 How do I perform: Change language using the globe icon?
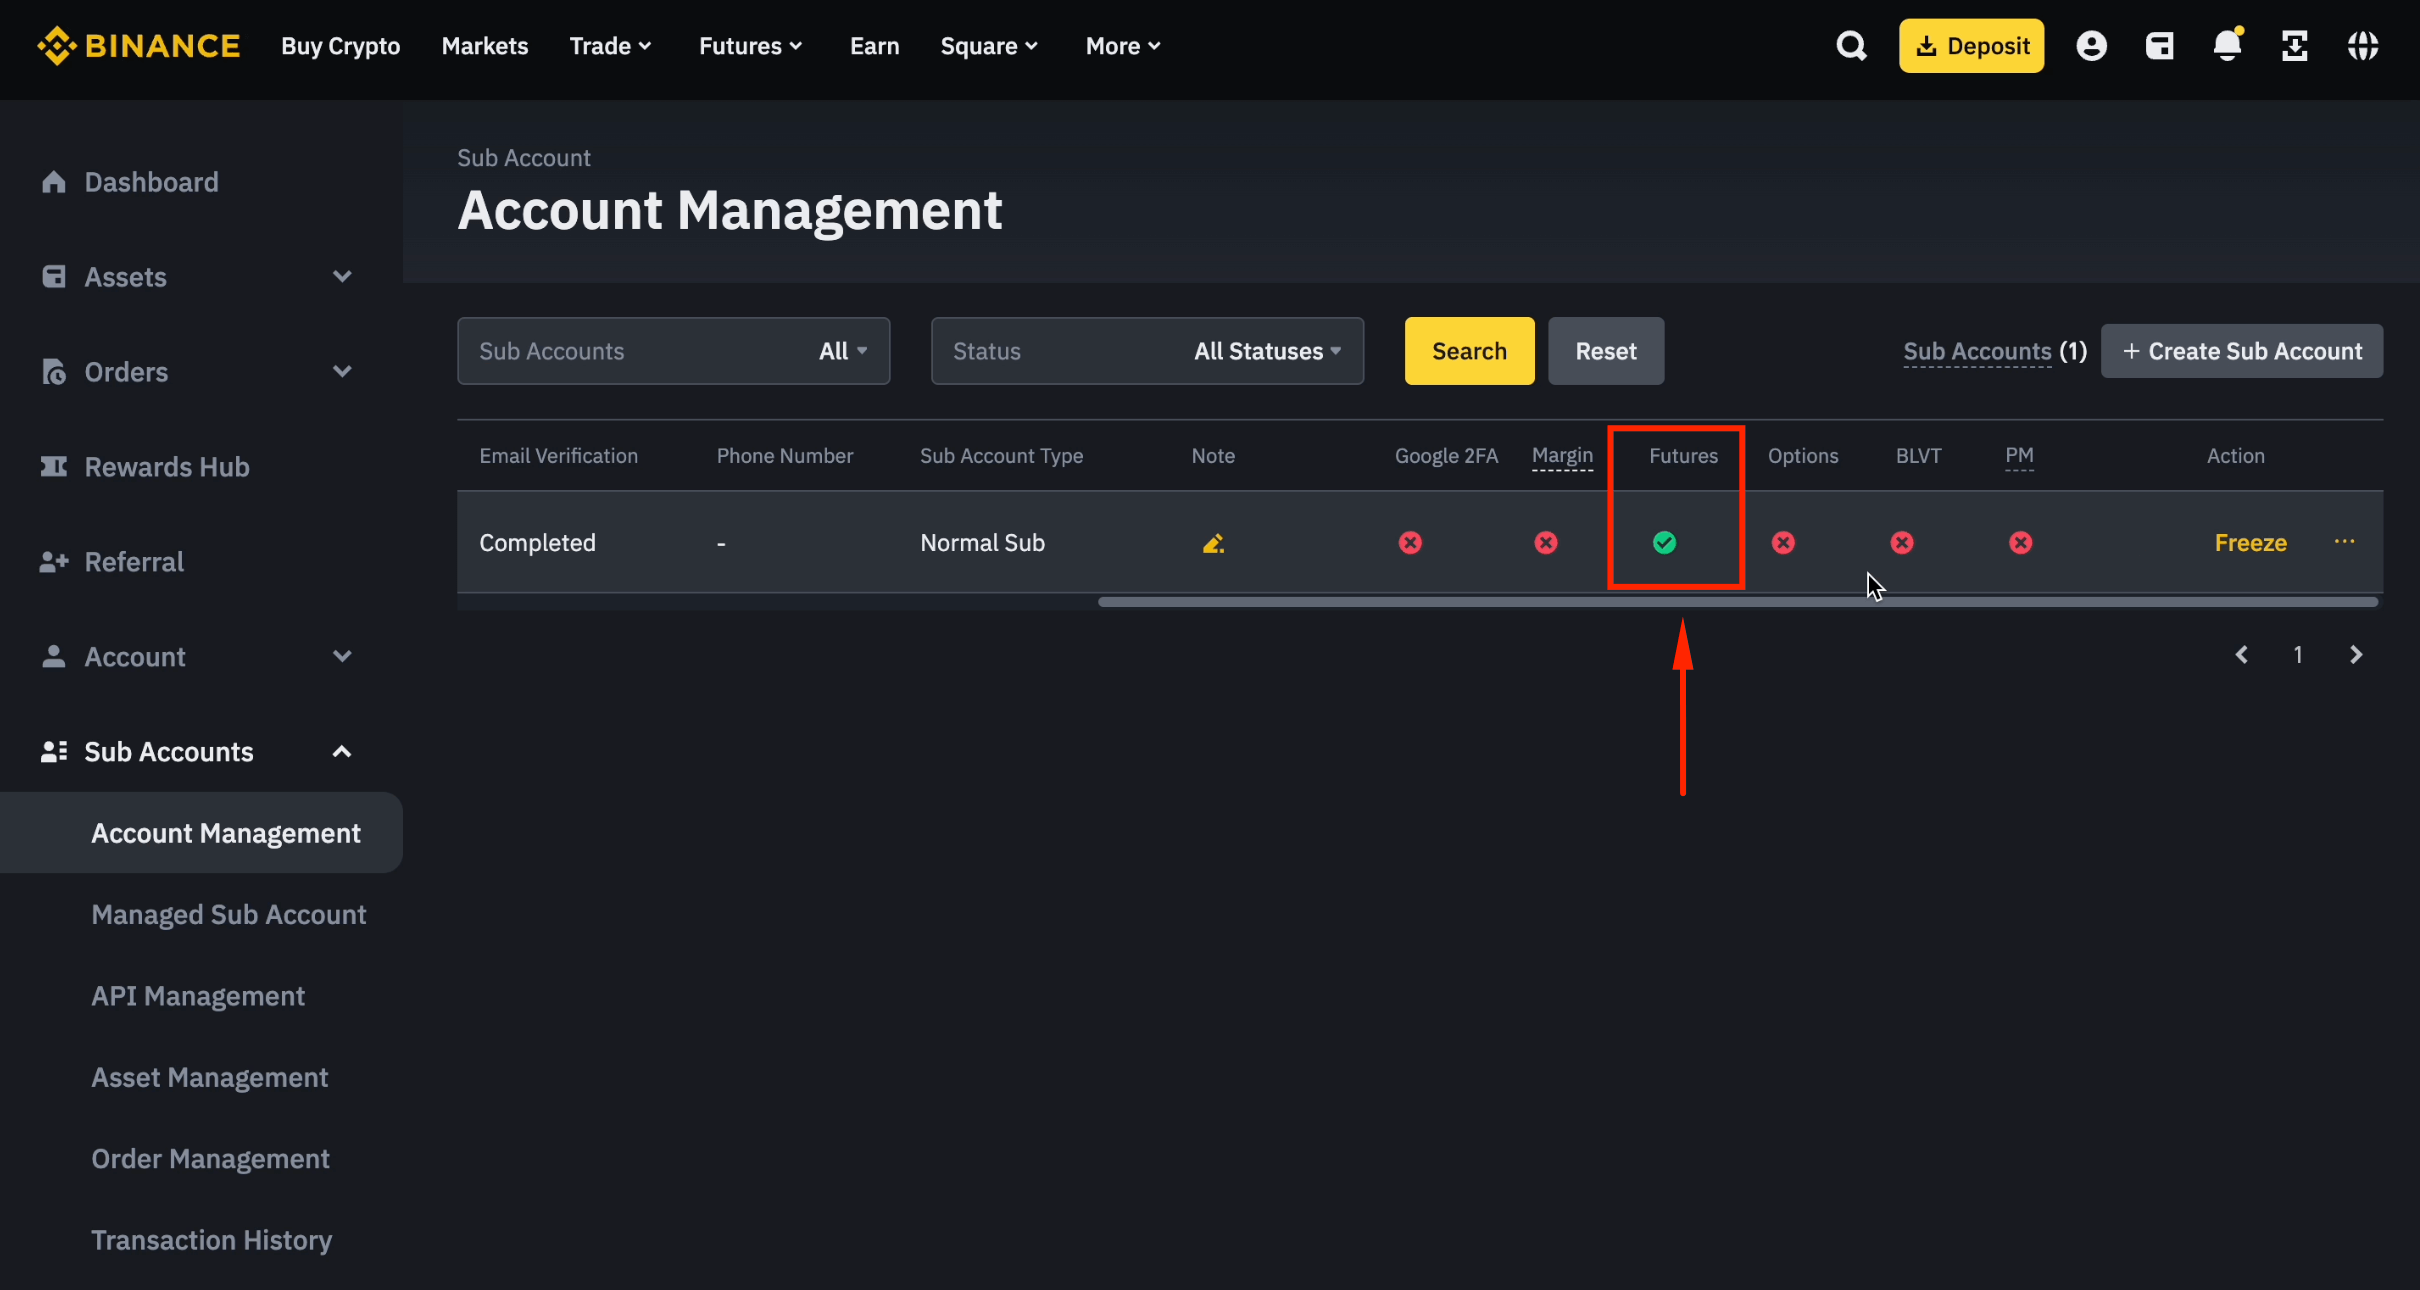click(2364, 45)
